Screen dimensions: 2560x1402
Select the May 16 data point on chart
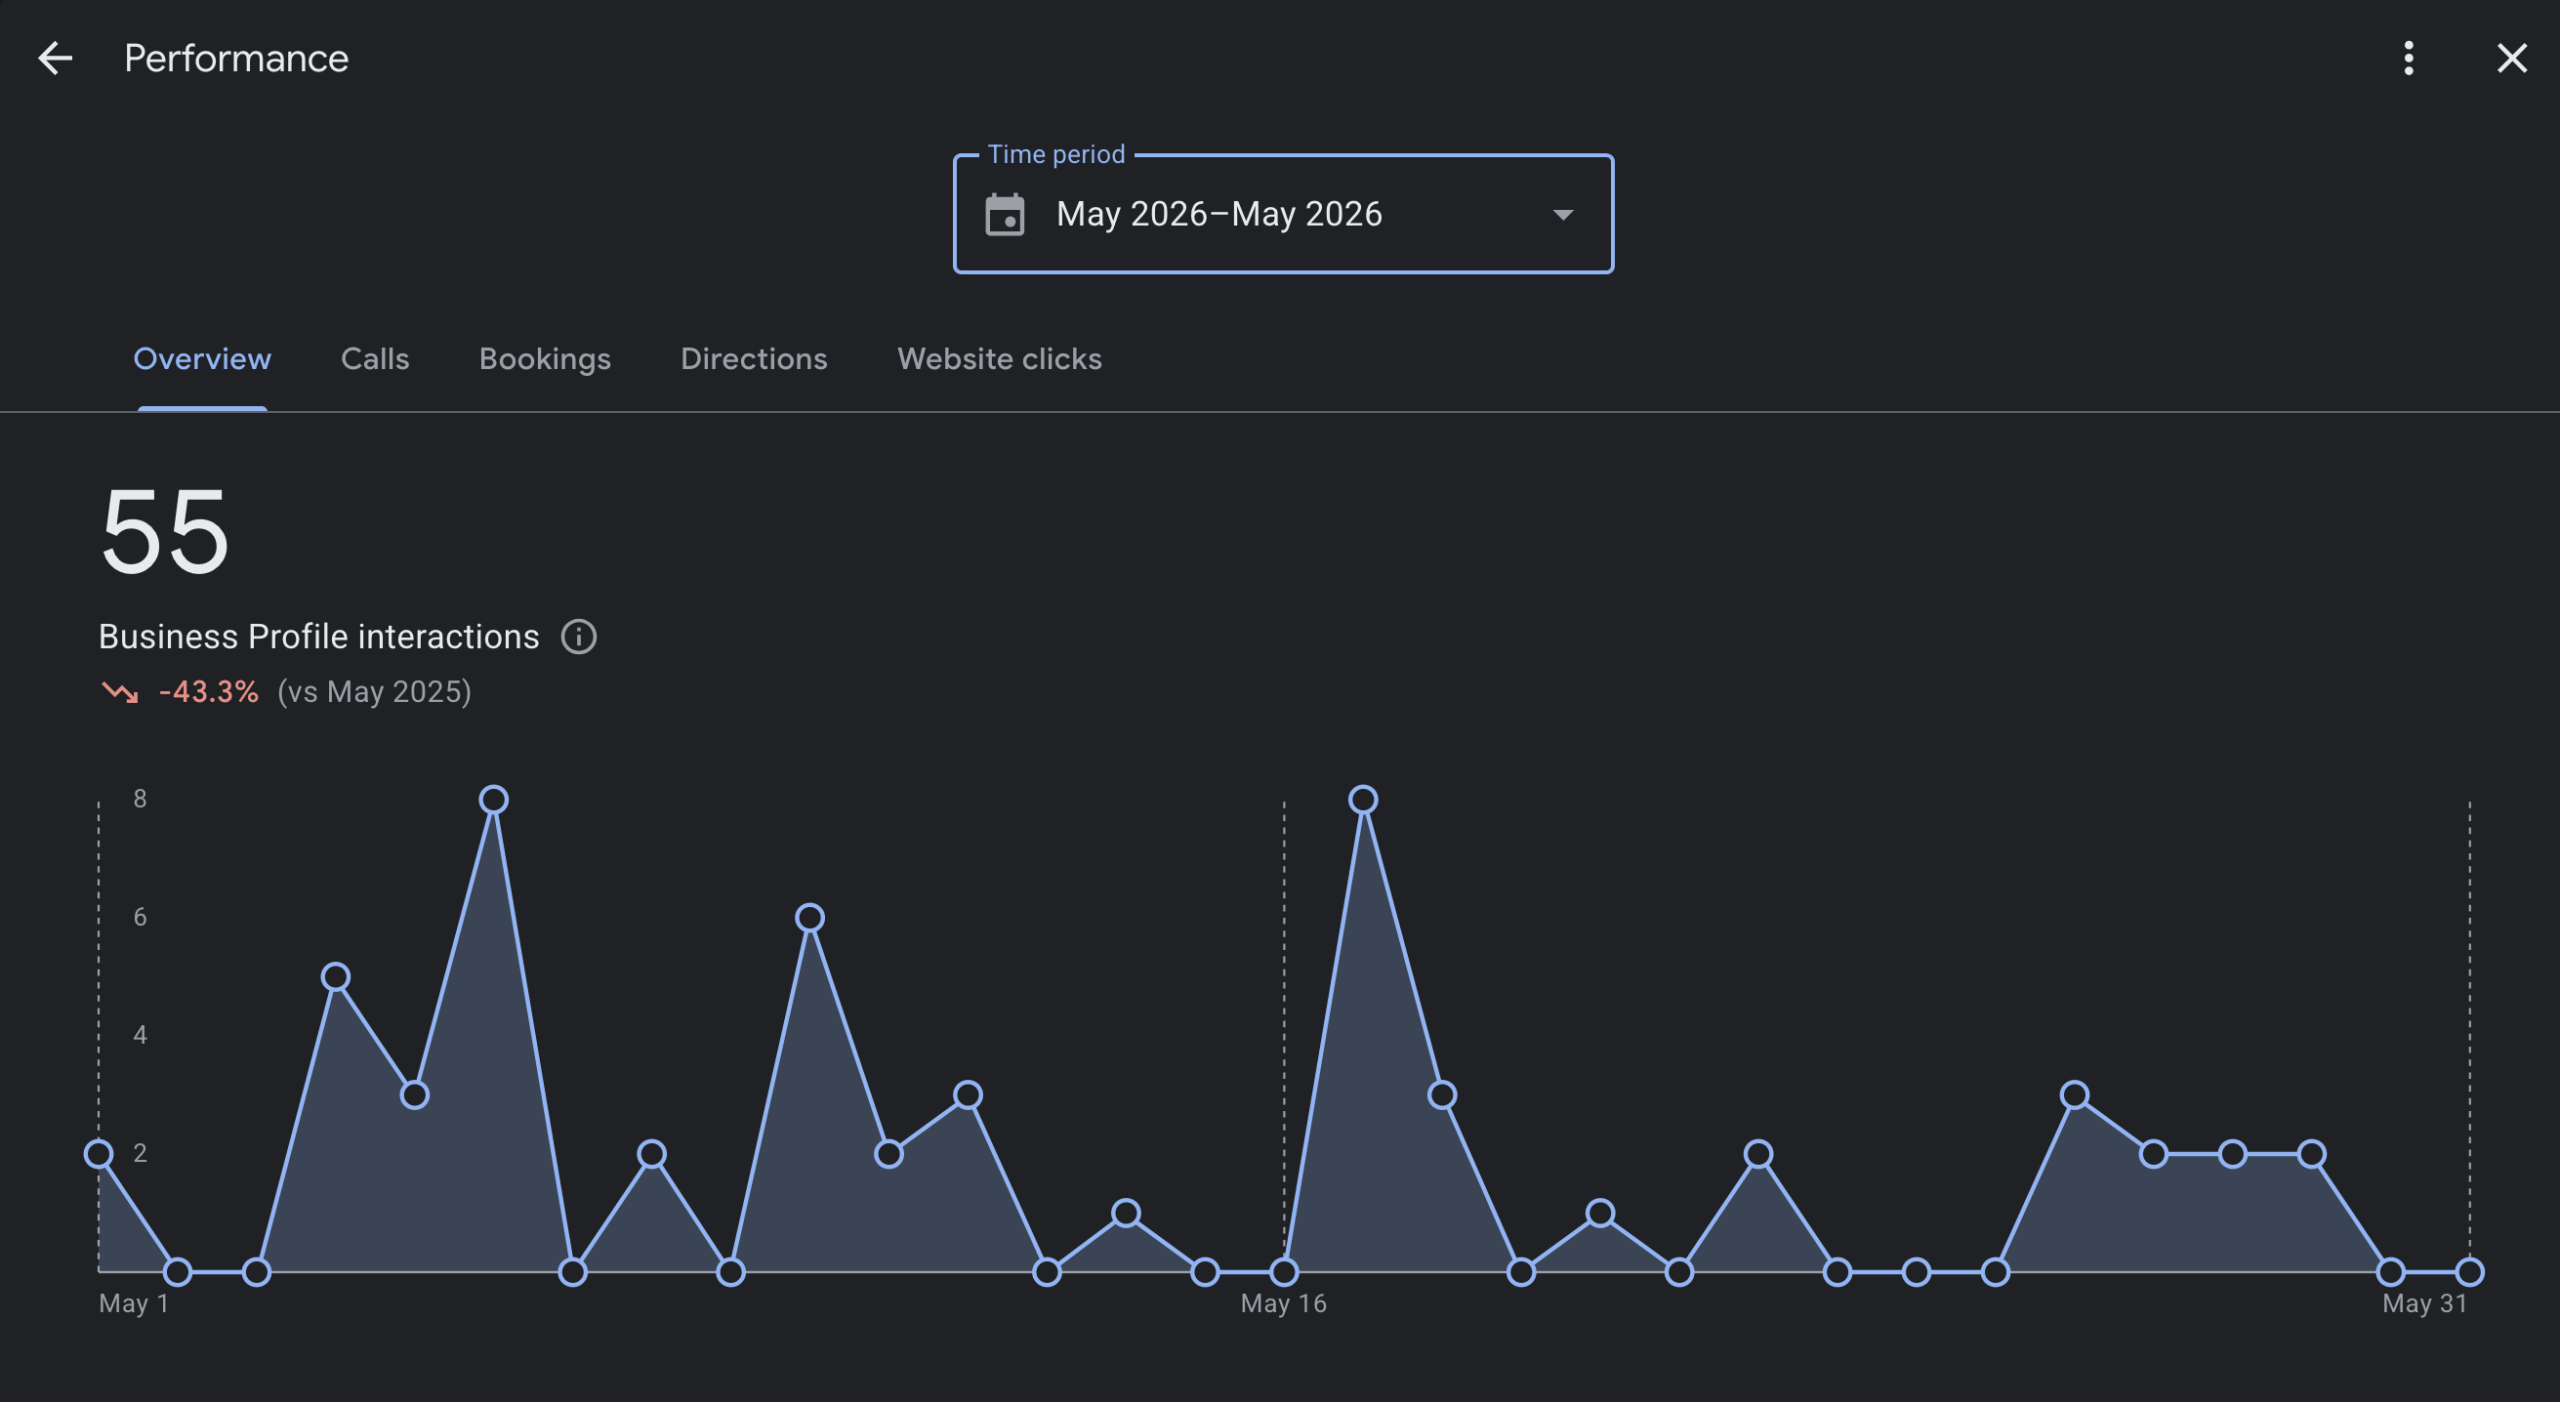[1284, 1272]
